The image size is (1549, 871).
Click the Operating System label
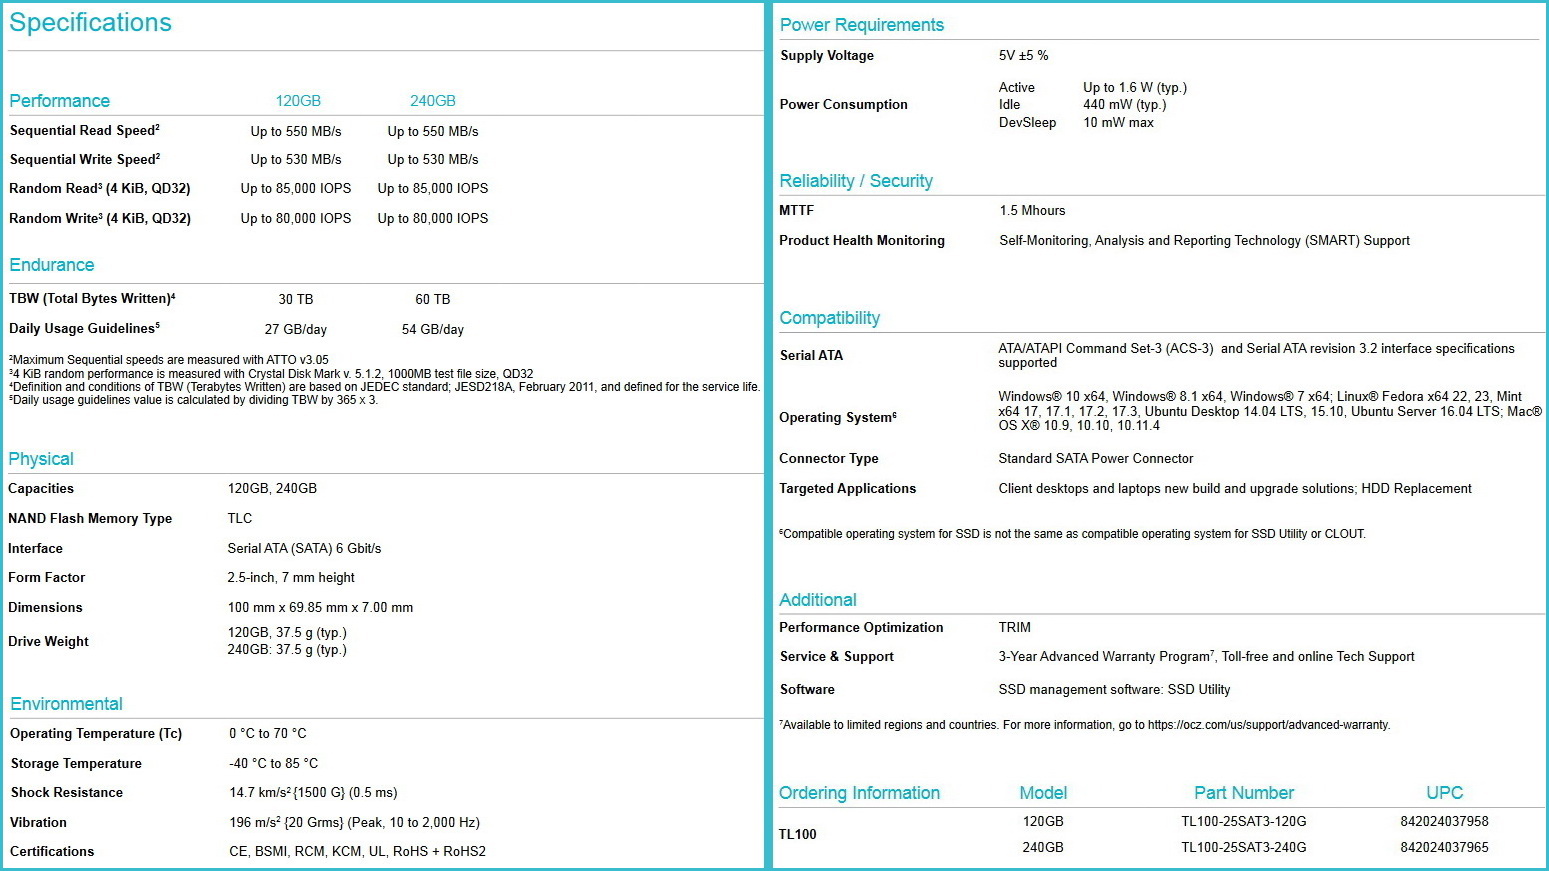click(x=838, y=417)
